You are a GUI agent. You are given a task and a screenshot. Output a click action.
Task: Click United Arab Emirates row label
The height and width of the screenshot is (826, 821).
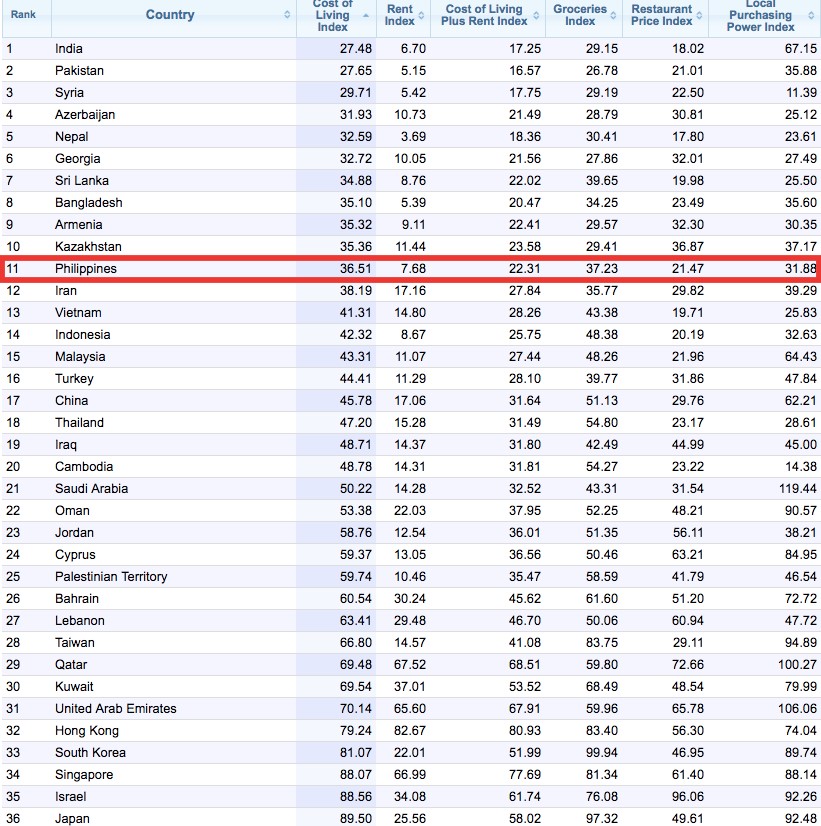[116, 709]
